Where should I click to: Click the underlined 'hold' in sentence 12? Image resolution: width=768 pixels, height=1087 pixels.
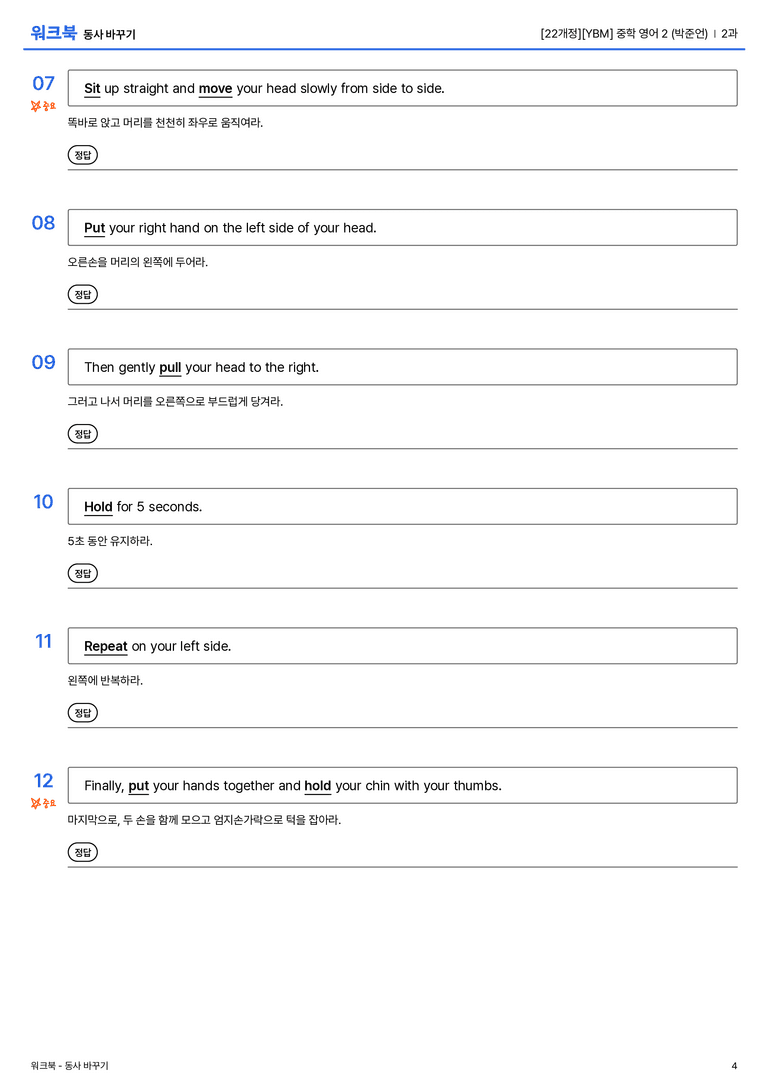pos(317,785)
